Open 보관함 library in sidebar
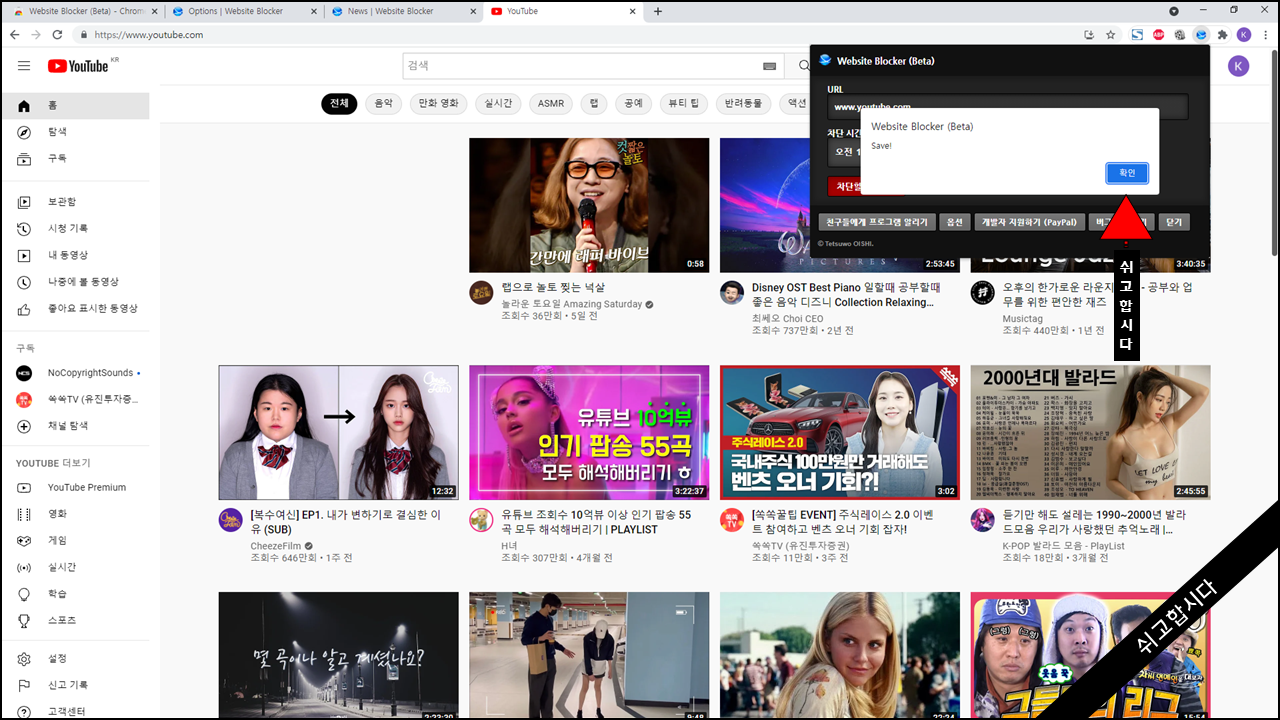The image size is (1280, 720). [75, 202]
